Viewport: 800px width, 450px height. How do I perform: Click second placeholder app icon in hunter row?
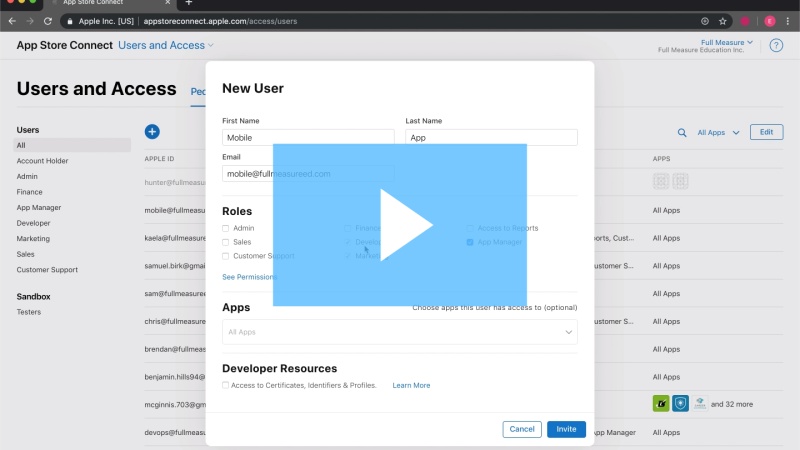pyautogui.click(x=680, y=181)
